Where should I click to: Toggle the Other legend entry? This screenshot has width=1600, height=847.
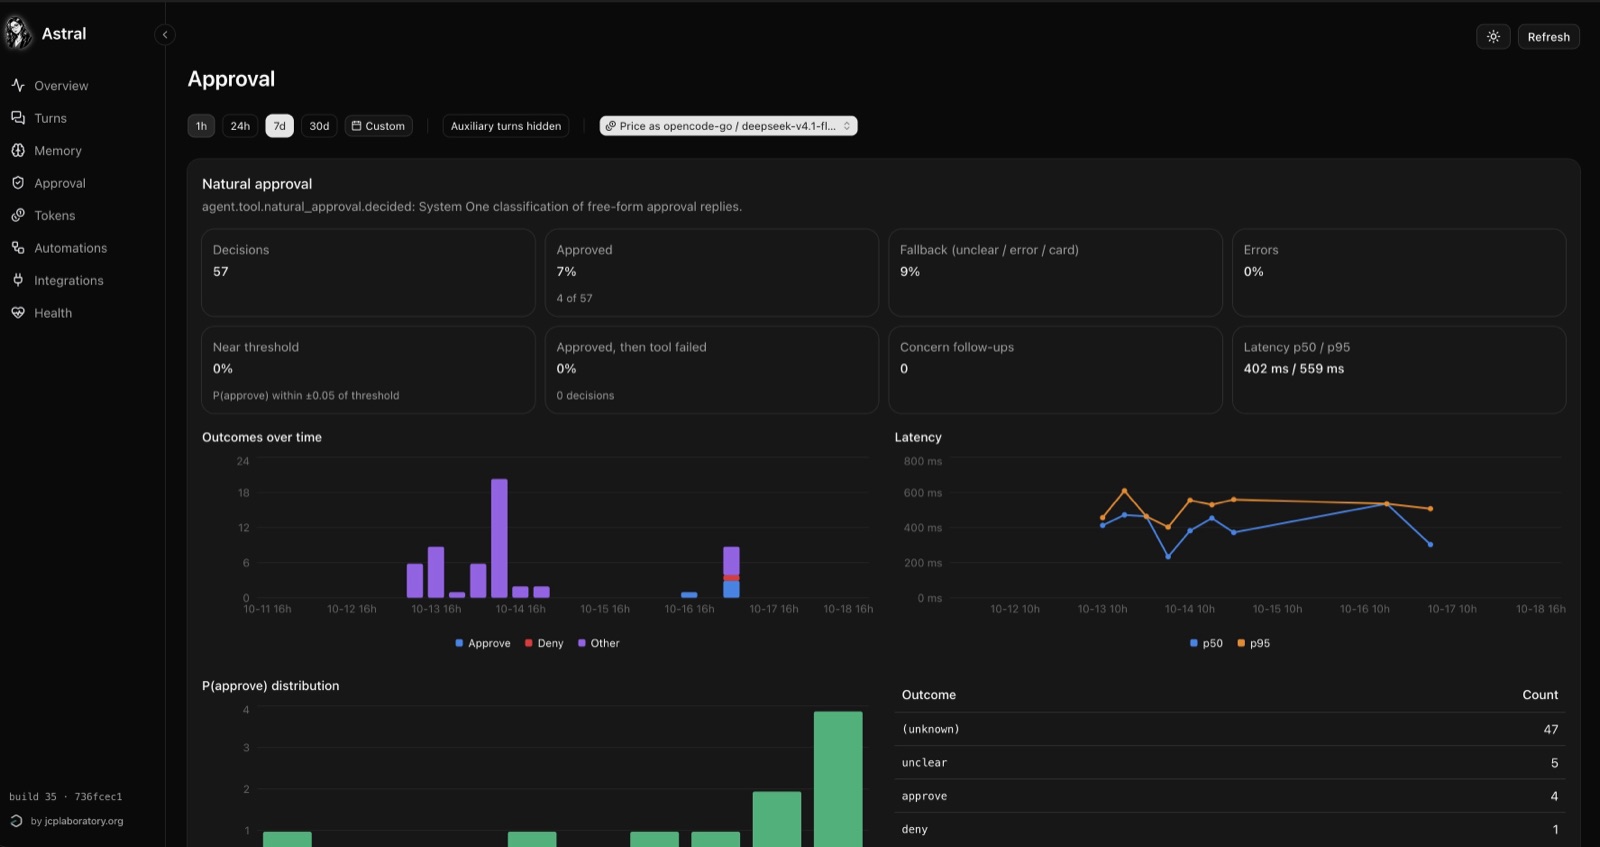click(598, 643)
